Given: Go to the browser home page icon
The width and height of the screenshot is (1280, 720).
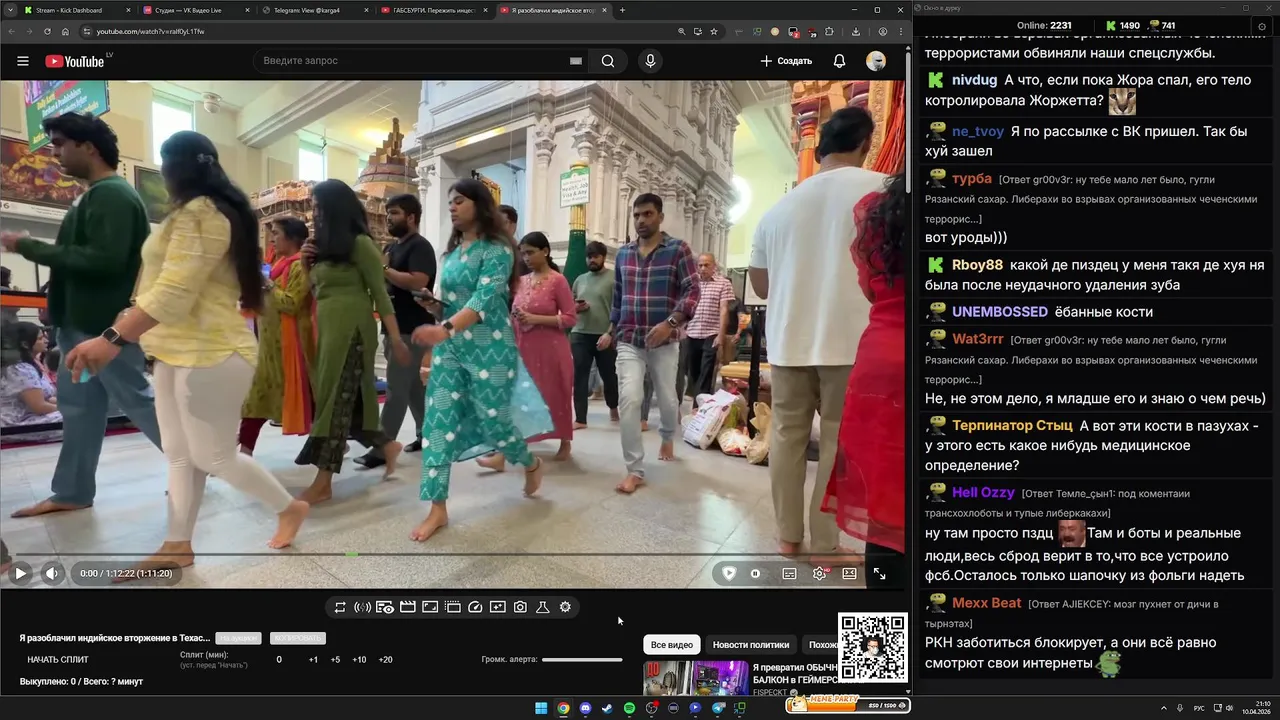Looking at the screenshot, I should tap(65, 31).
